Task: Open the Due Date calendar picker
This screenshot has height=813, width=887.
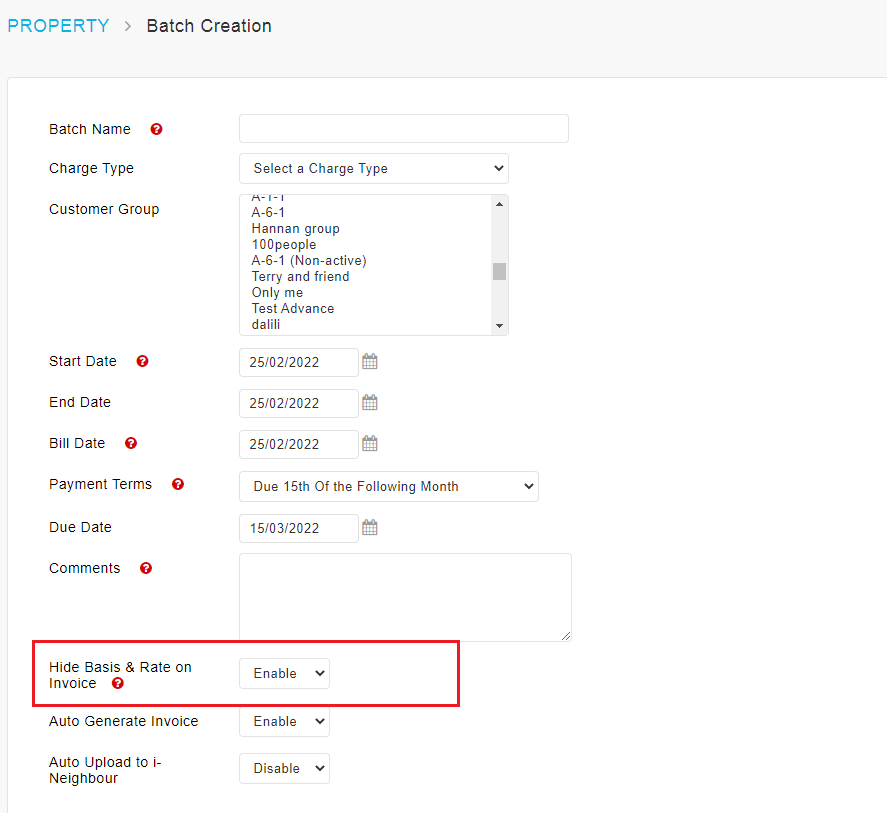Action: point(369,527)
